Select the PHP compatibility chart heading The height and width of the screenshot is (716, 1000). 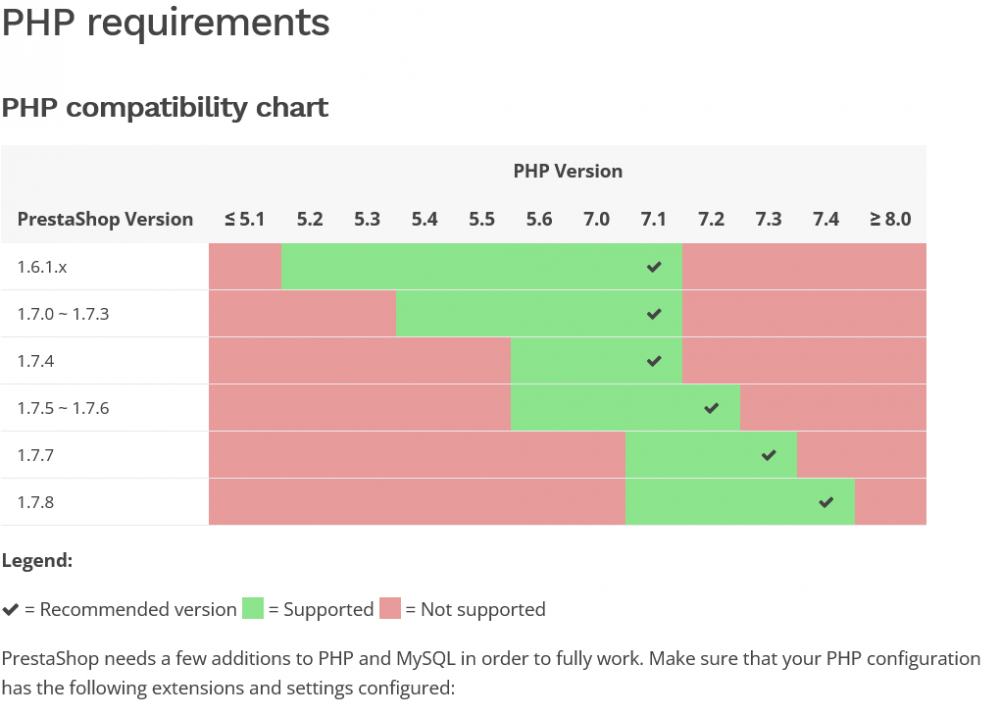pos(165,108)
